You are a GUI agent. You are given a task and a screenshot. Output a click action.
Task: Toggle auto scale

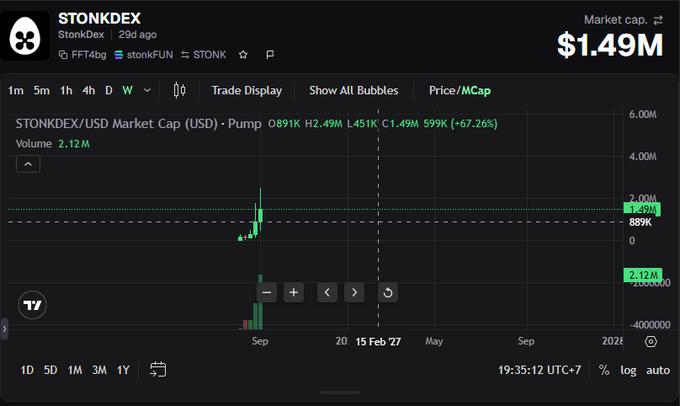pyautogui.click(x=658, y=370)
